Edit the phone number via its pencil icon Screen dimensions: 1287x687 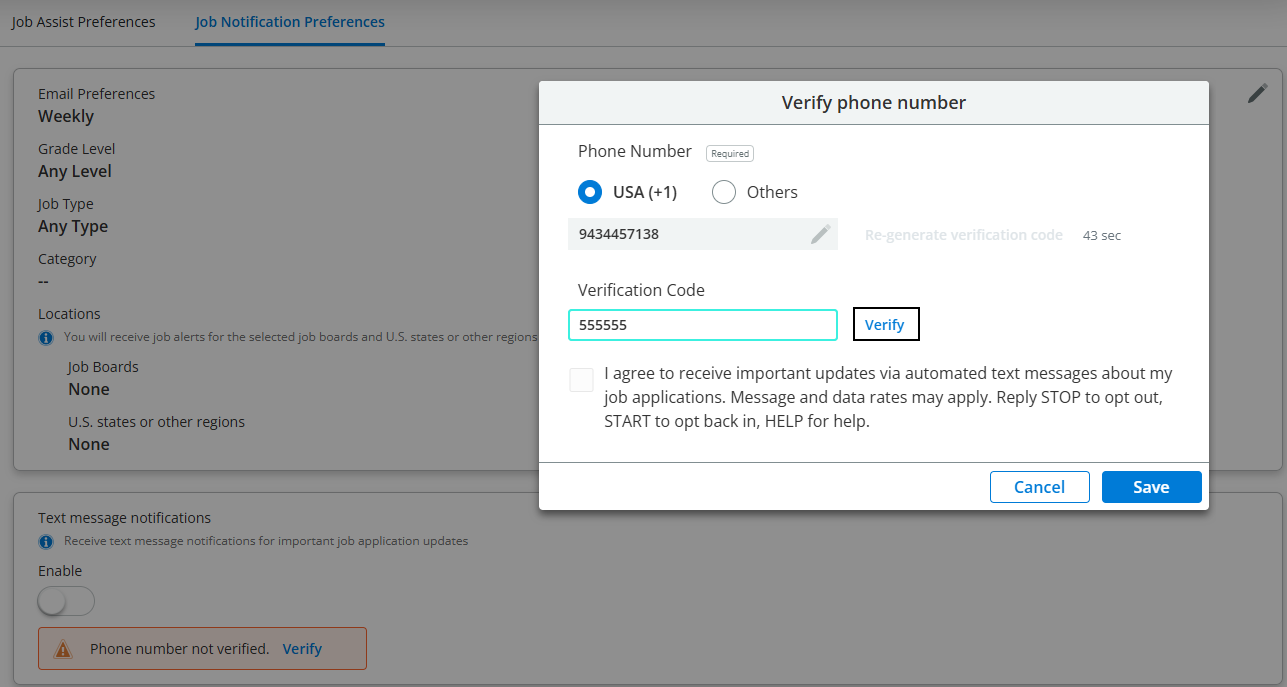[820, 234]
